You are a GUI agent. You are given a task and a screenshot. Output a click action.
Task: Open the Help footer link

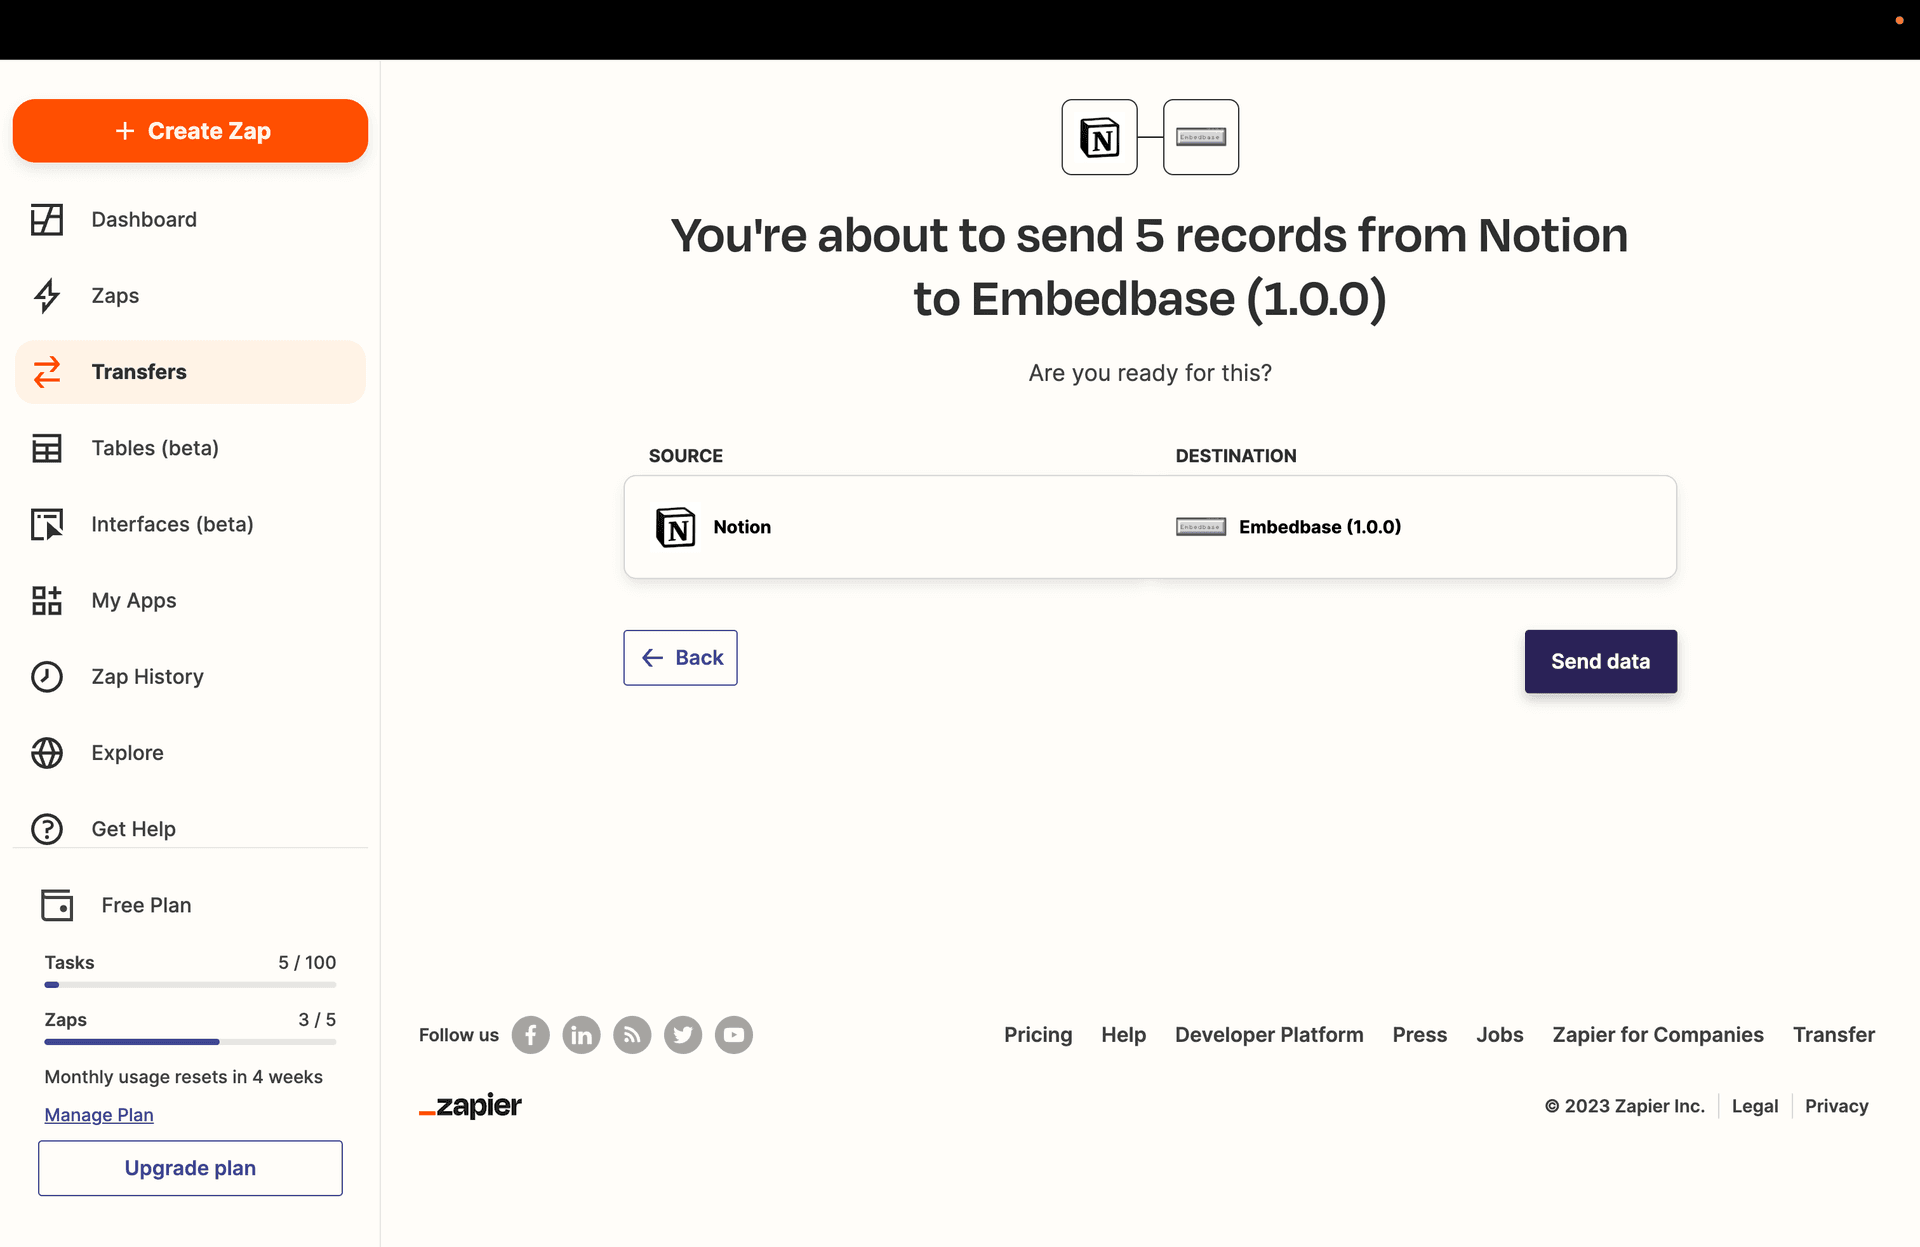[1124, 1035]
